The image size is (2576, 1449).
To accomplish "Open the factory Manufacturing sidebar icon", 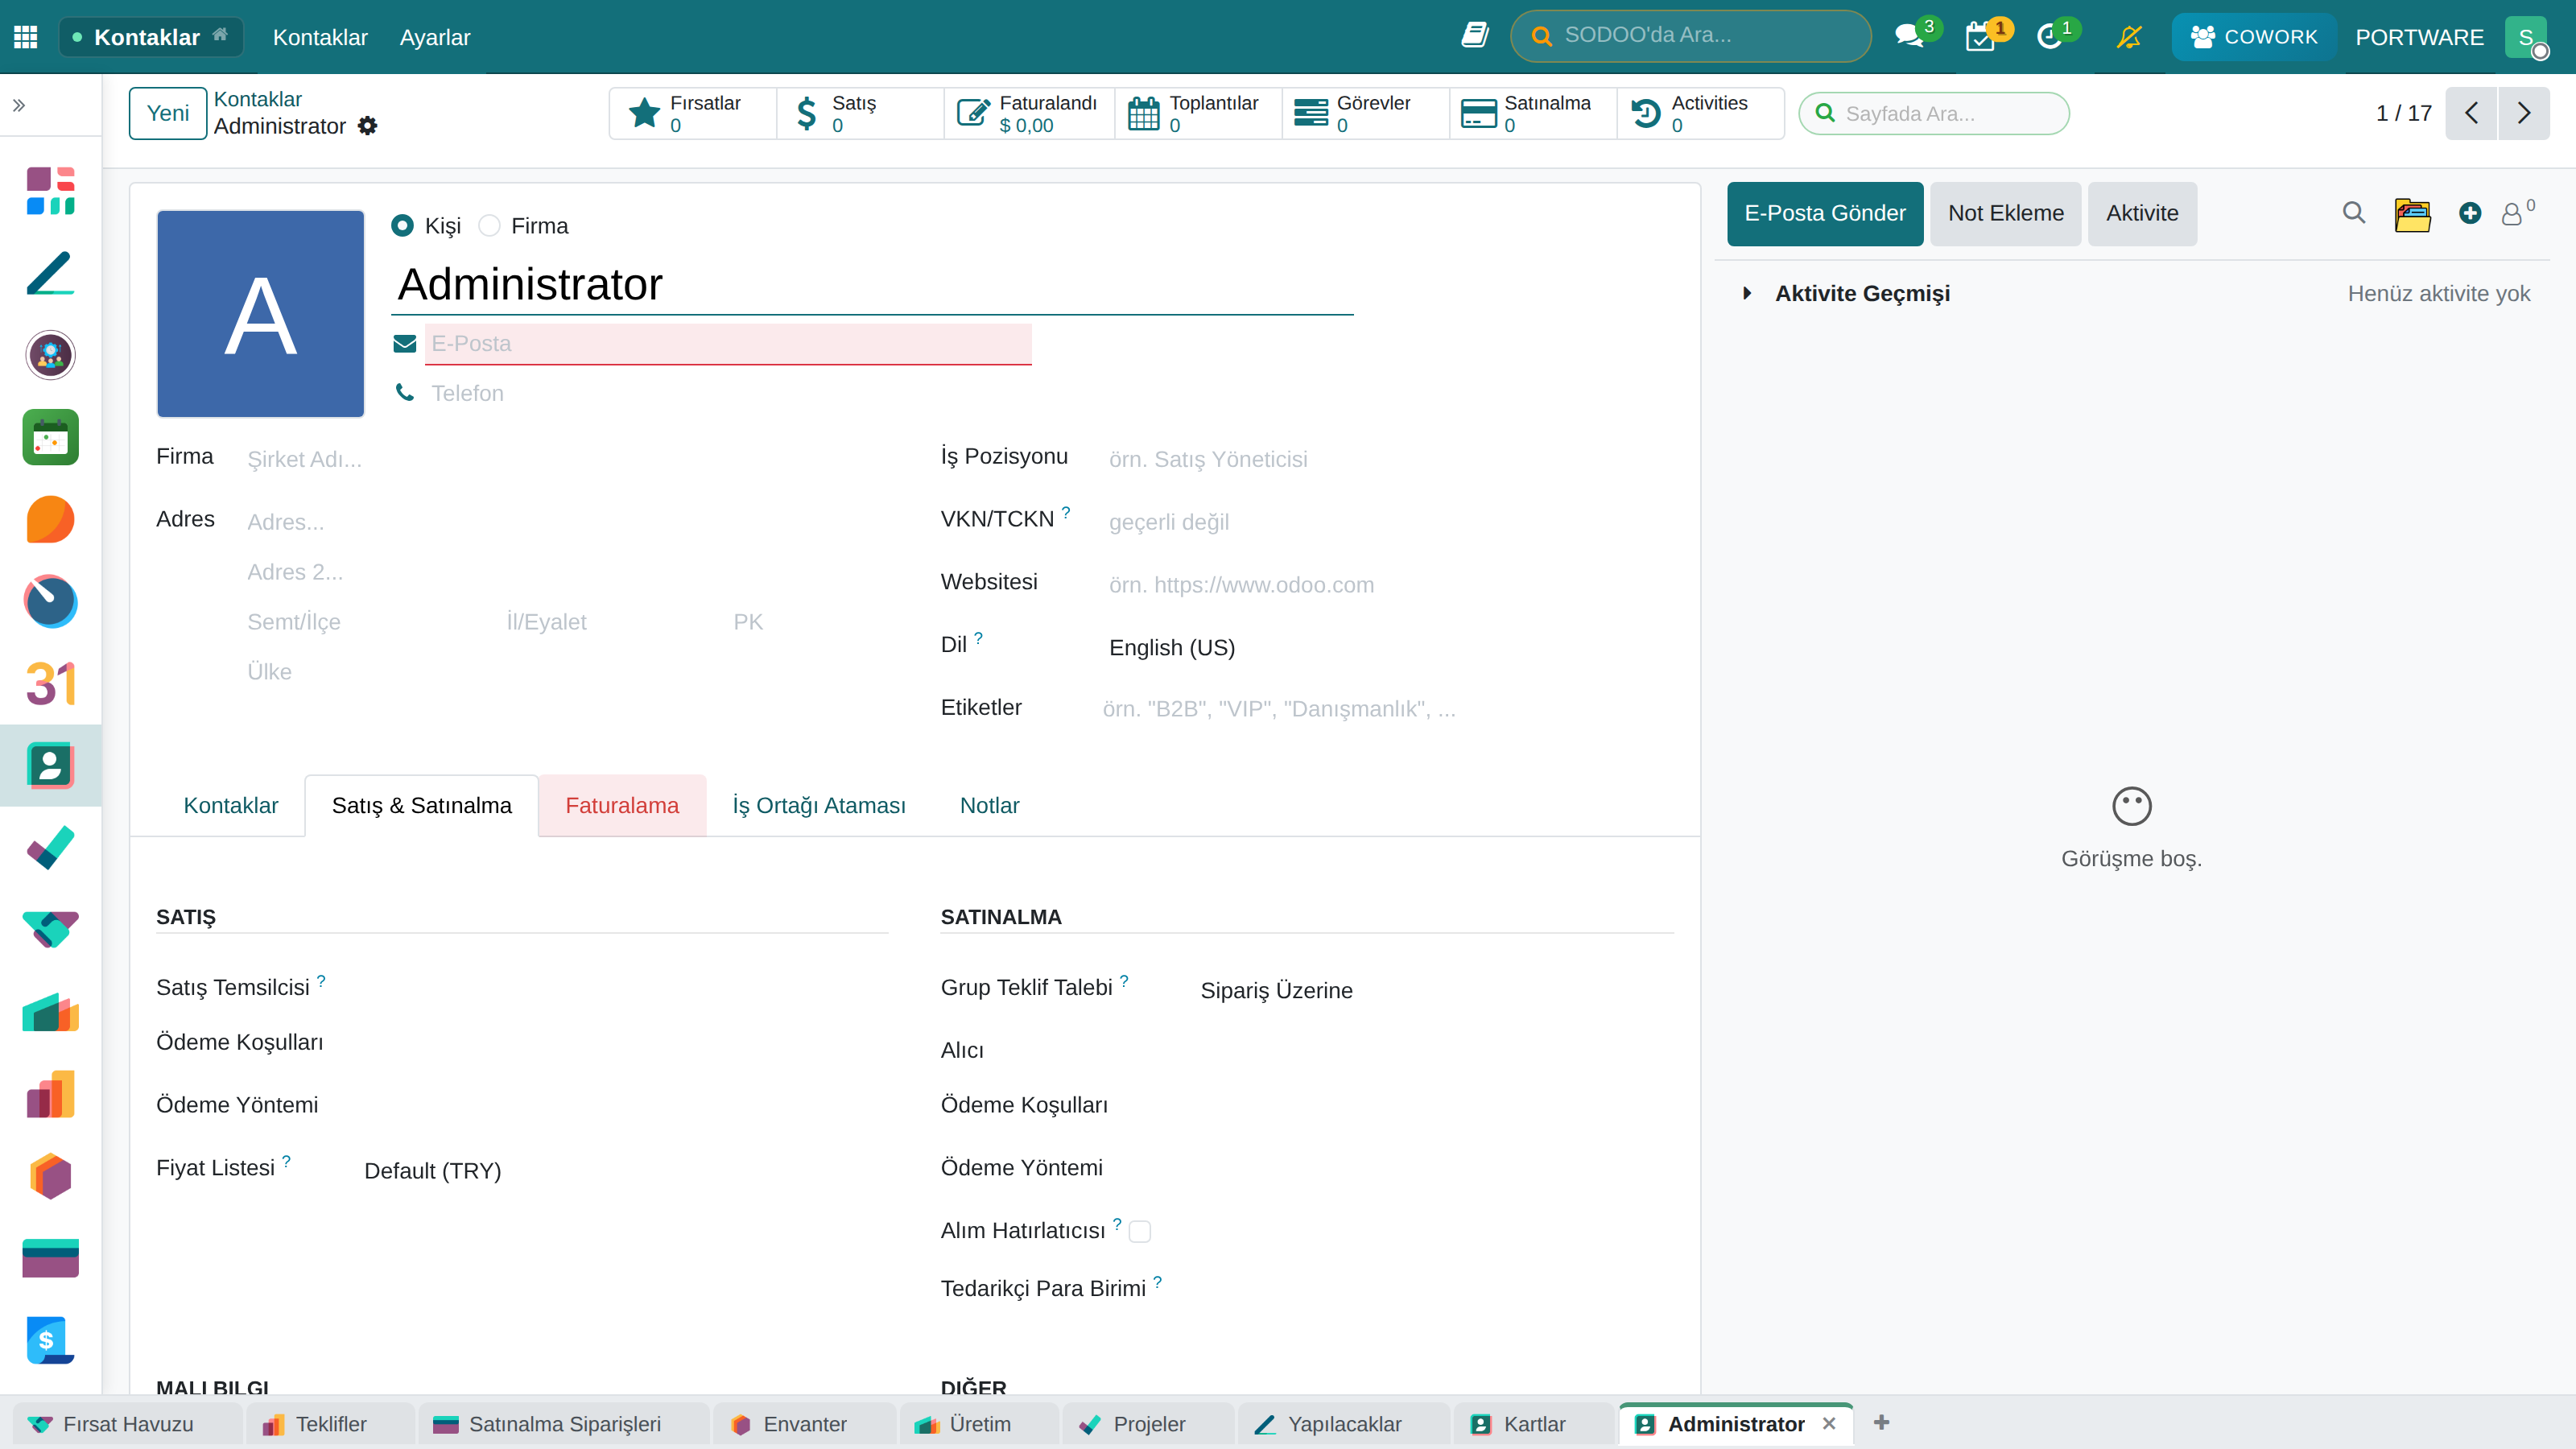I will point(50,1012).
